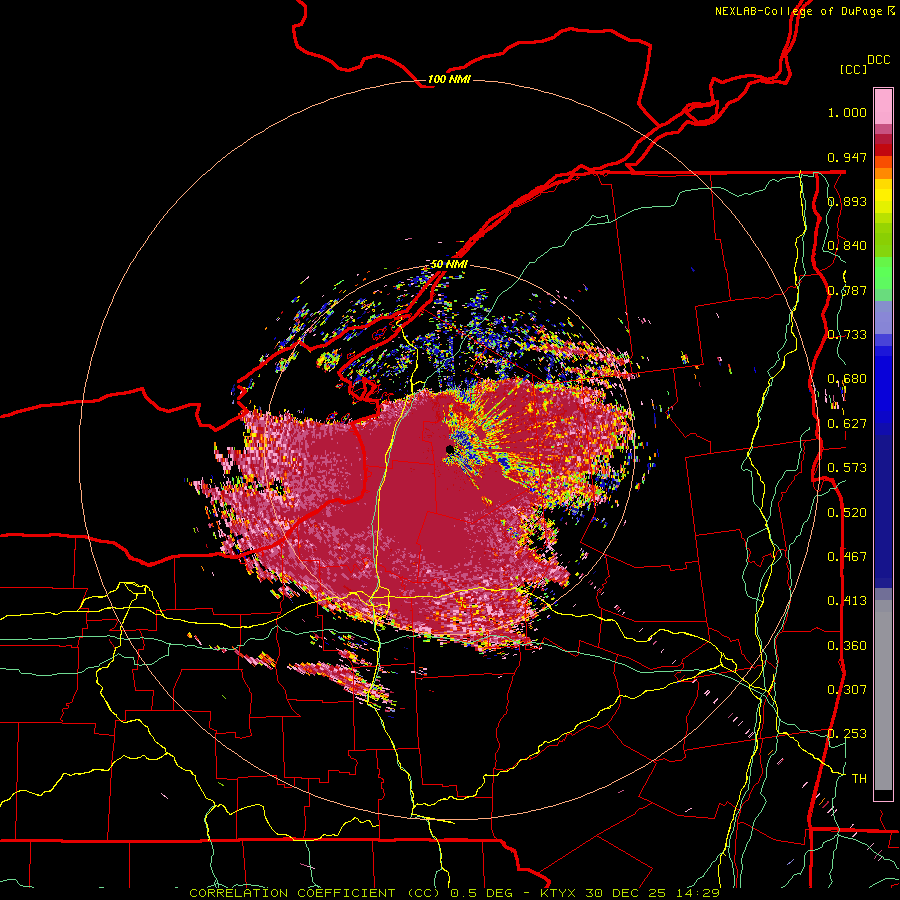This screenshot has height=900, width=900.
Task: Select the 0.787 value on the color scale
Action: click(847, 290)
